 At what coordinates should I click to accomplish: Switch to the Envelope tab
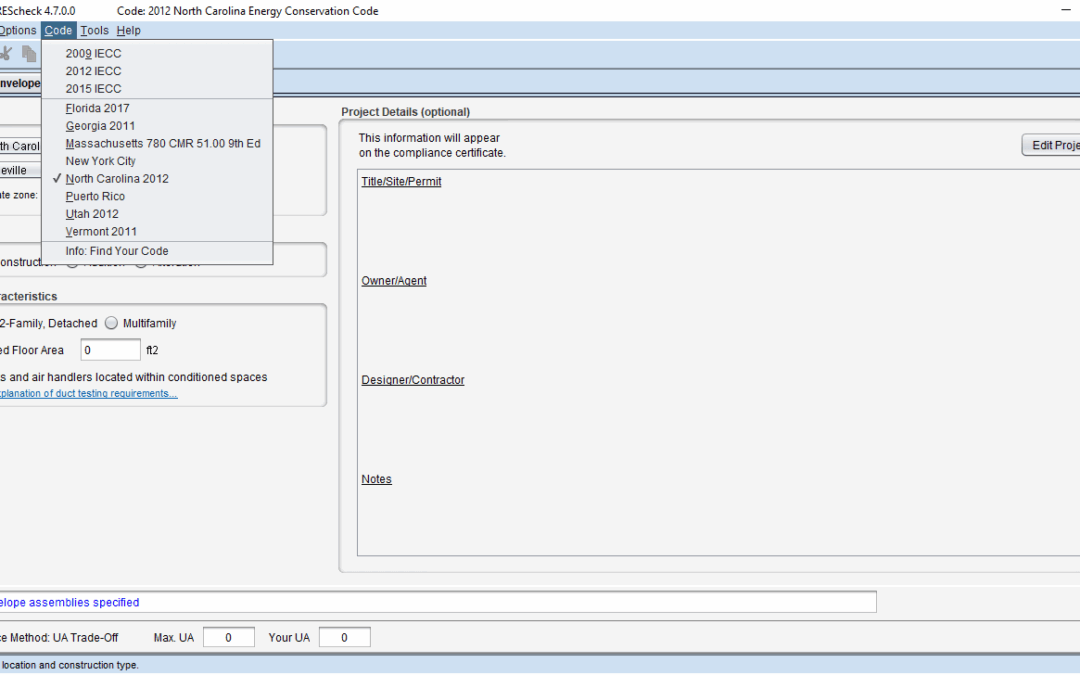coord(20,83)
